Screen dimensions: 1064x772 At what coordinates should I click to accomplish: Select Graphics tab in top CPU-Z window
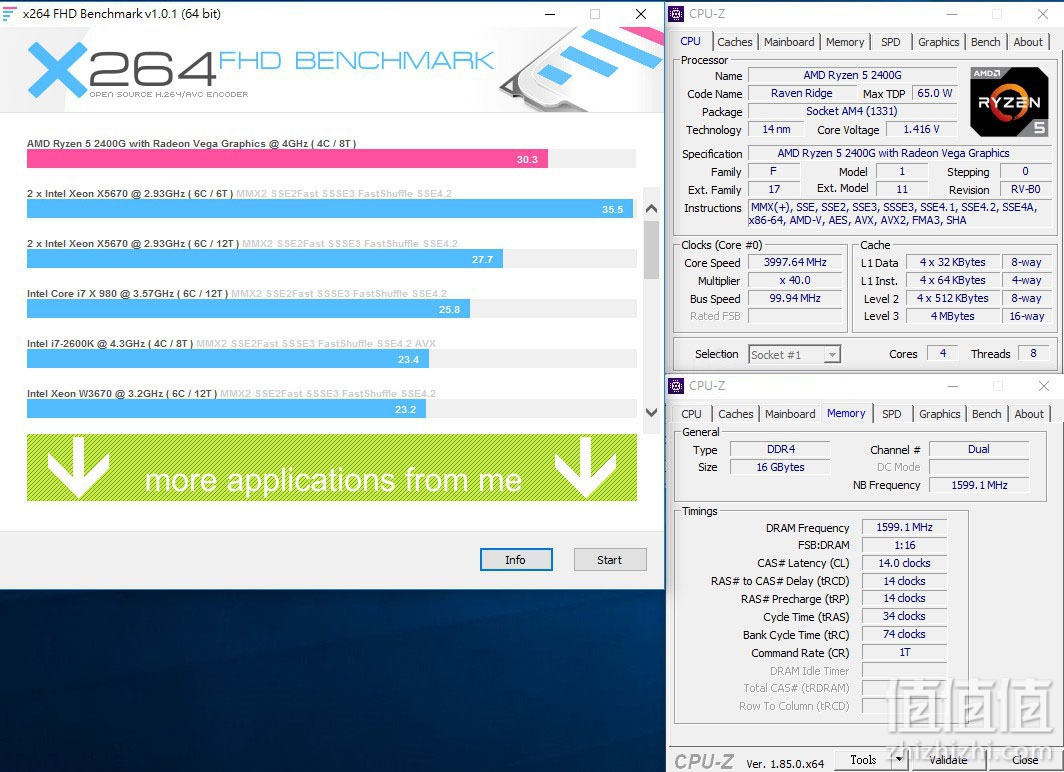[x=938, y=42]
